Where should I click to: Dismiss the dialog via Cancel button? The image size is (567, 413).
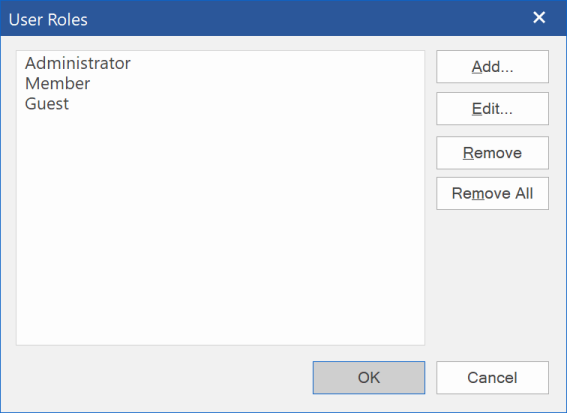click(492, 378)
